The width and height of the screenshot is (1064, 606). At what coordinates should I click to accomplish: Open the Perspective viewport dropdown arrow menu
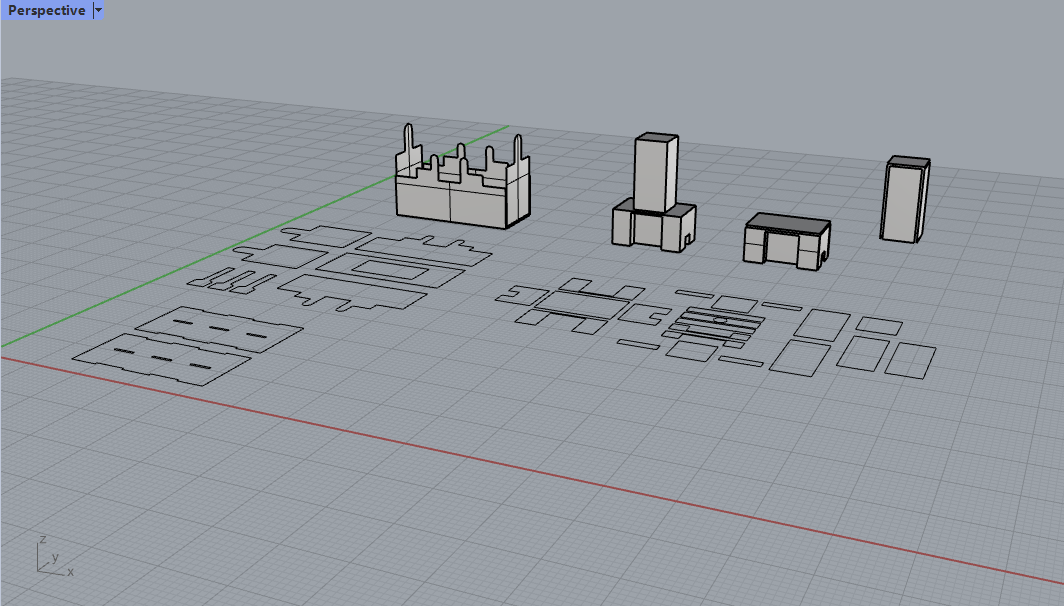[98, 10]
